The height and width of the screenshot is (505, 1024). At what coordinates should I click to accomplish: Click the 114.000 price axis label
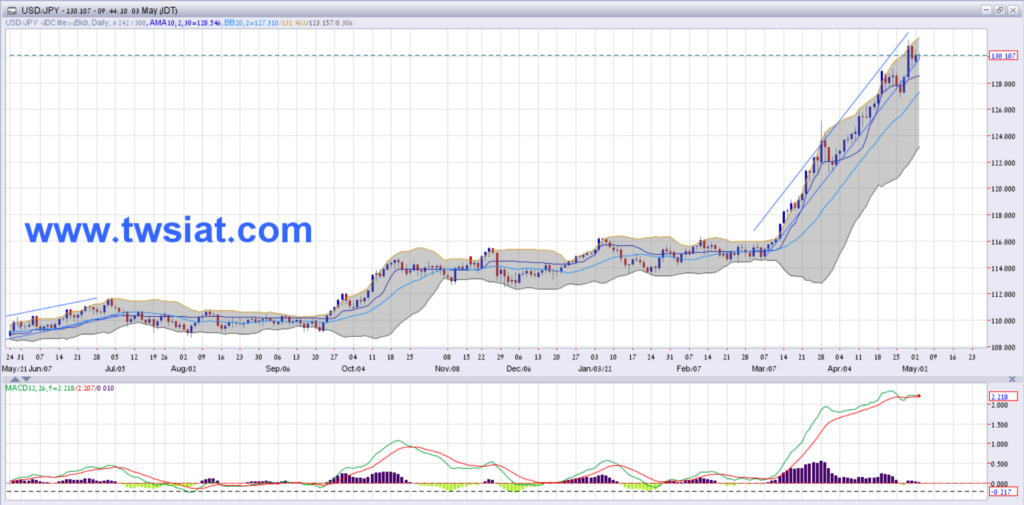(x=1004, y=269)
